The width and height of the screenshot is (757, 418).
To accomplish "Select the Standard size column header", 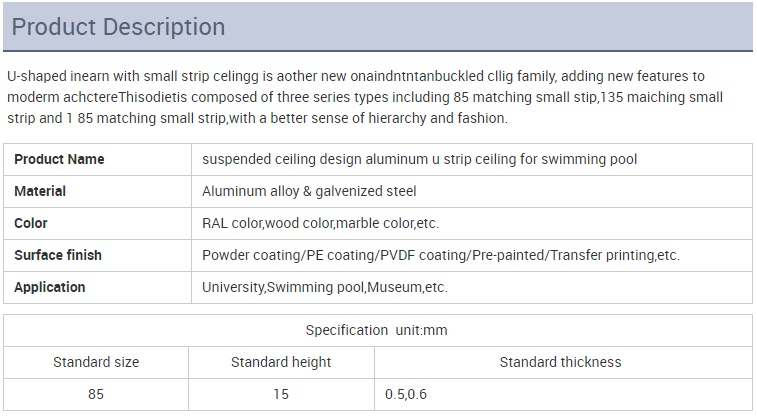I will point(96,362).
